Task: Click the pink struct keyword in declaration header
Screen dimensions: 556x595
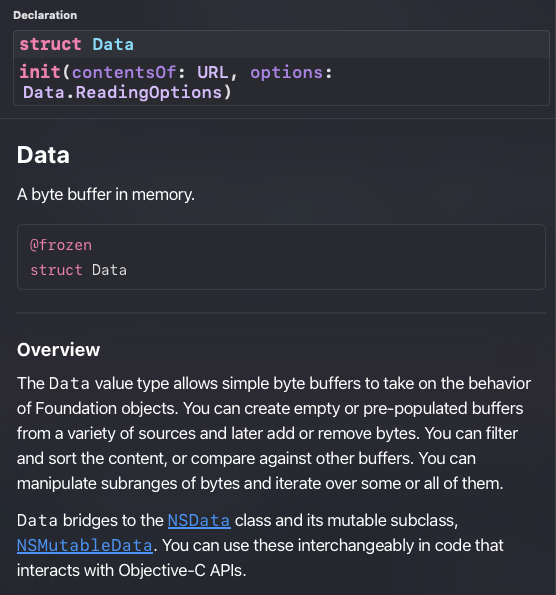Action: click(x=50, y=44)
